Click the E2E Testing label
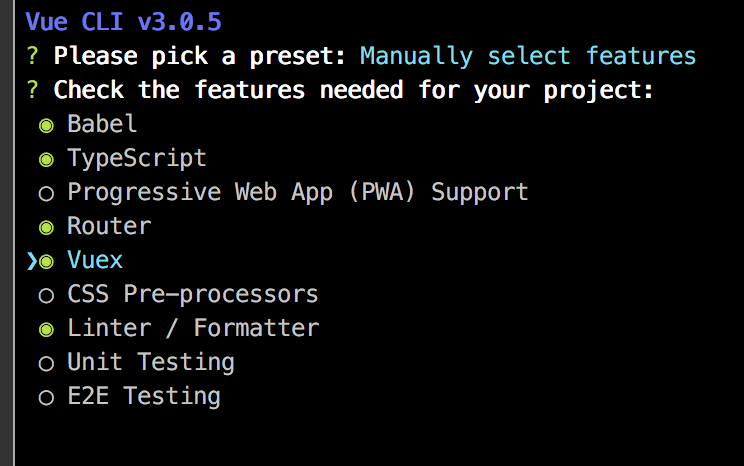Viewport: 744px width, 466px height. click(x=144, y=397)
